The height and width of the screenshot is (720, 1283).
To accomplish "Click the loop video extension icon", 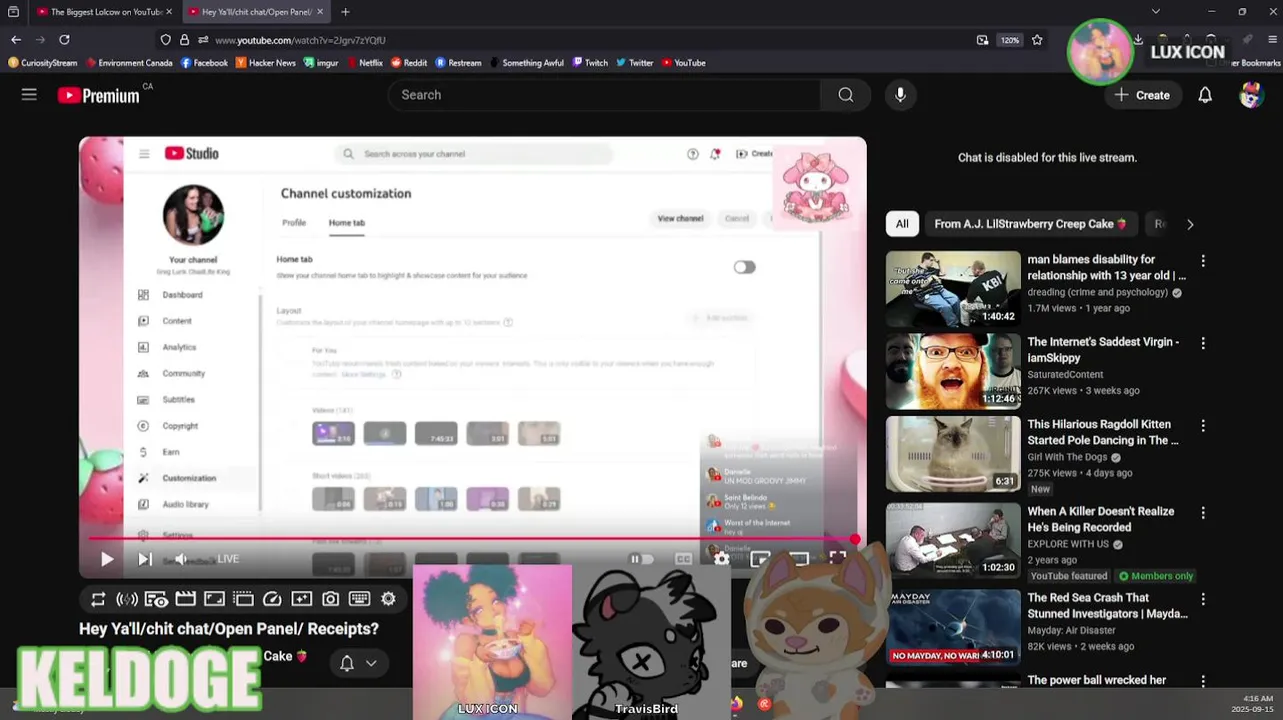I will click(98, 599).
